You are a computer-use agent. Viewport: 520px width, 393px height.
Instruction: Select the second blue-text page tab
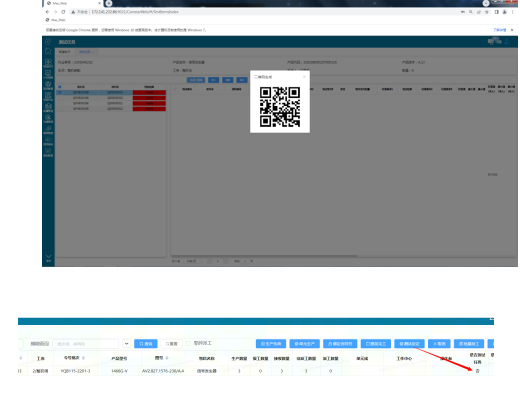(x=86, y=52)
